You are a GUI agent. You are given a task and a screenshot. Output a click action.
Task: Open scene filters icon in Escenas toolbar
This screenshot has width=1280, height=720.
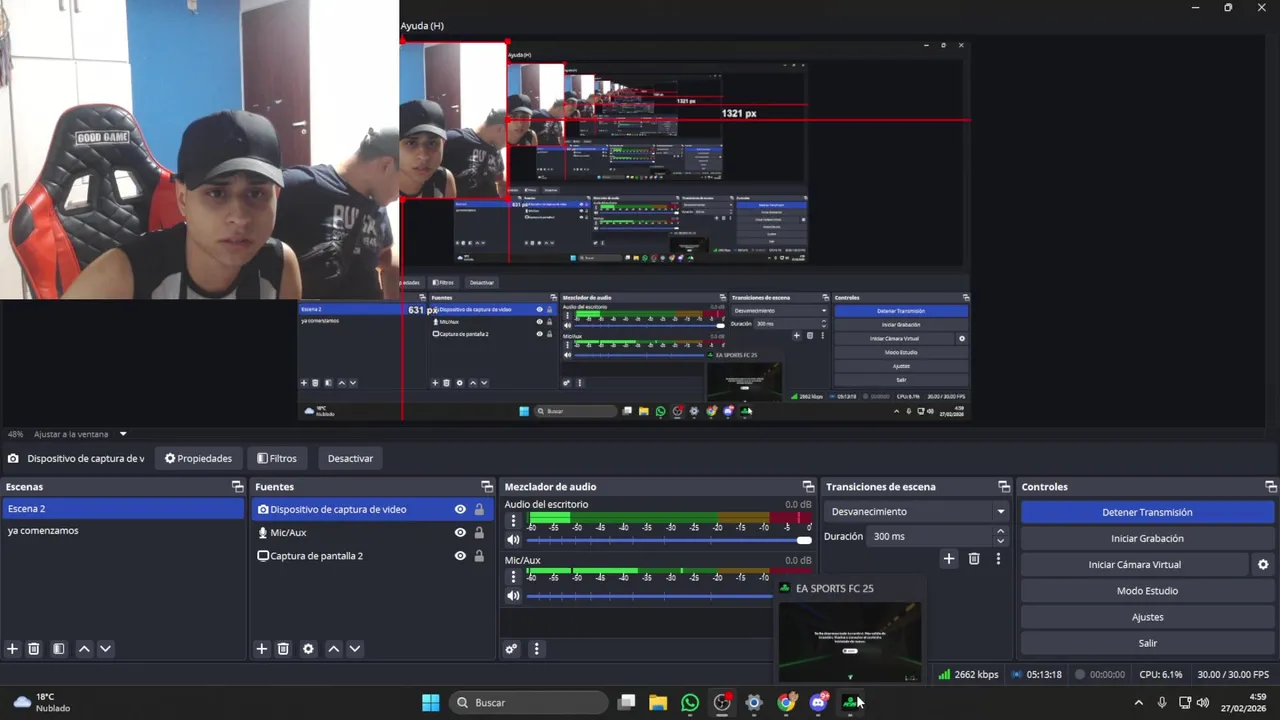coord(58,649)
